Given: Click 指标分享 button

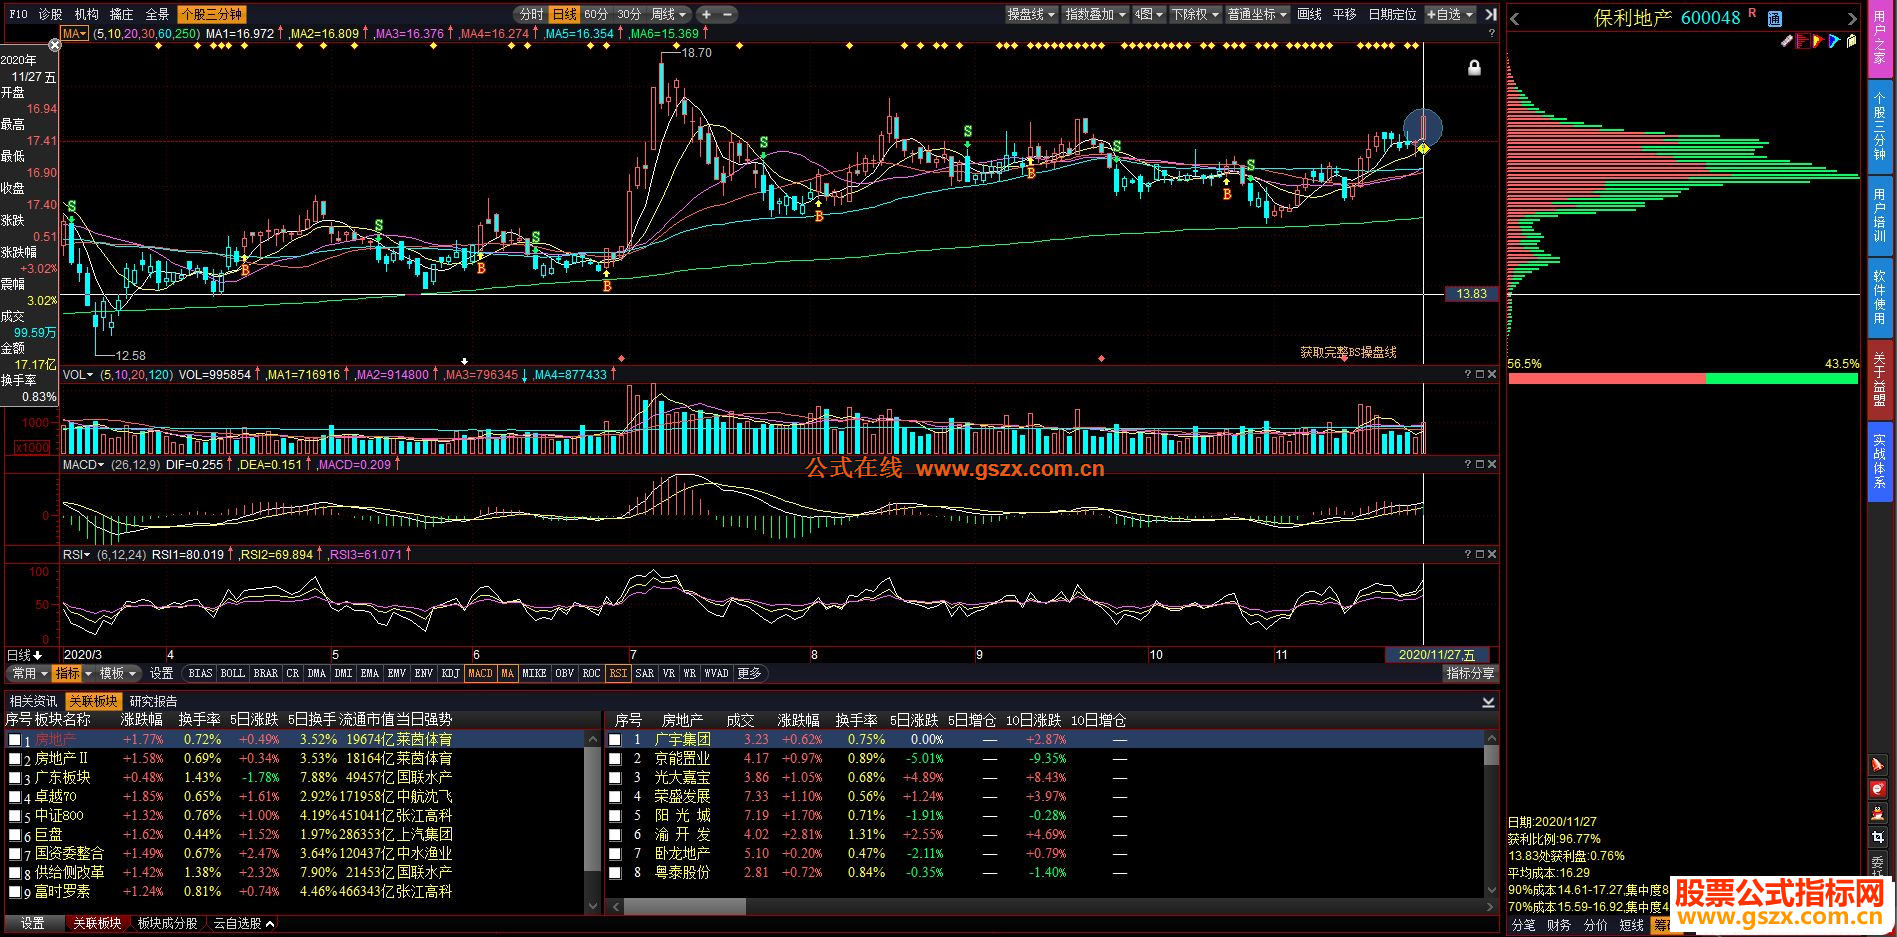Looking at the screenshot, I should pos(1471,673).
